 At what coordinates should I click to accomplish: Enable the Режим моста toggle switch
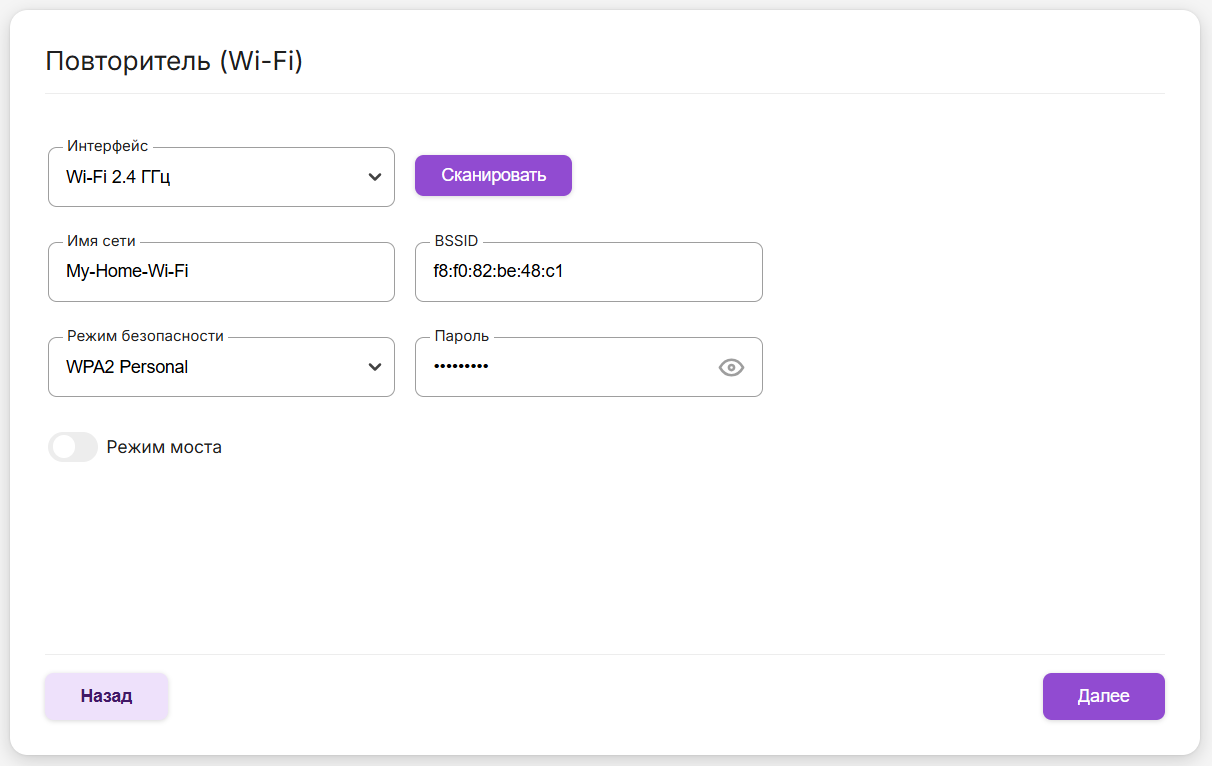click(x=73, y=447)
